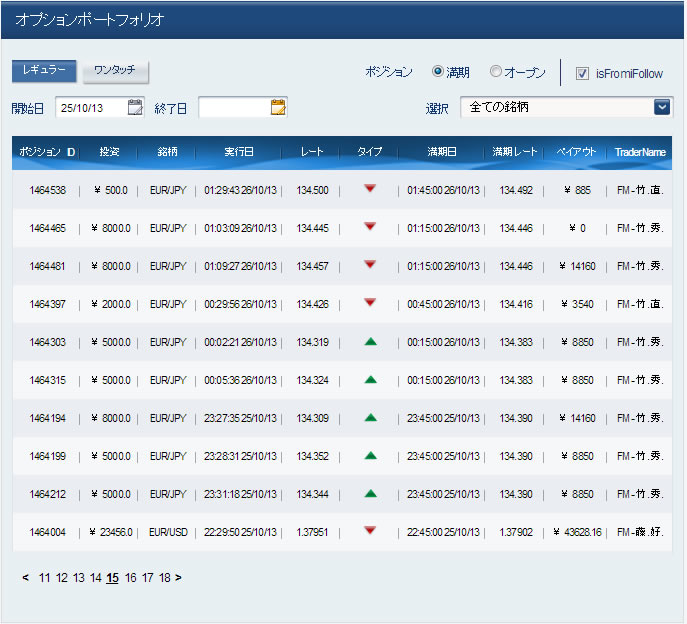Switch to the ワンタッチ tab
Image resolution: width=687 pixels, height=624 pixels.
(x=115, y=71)
